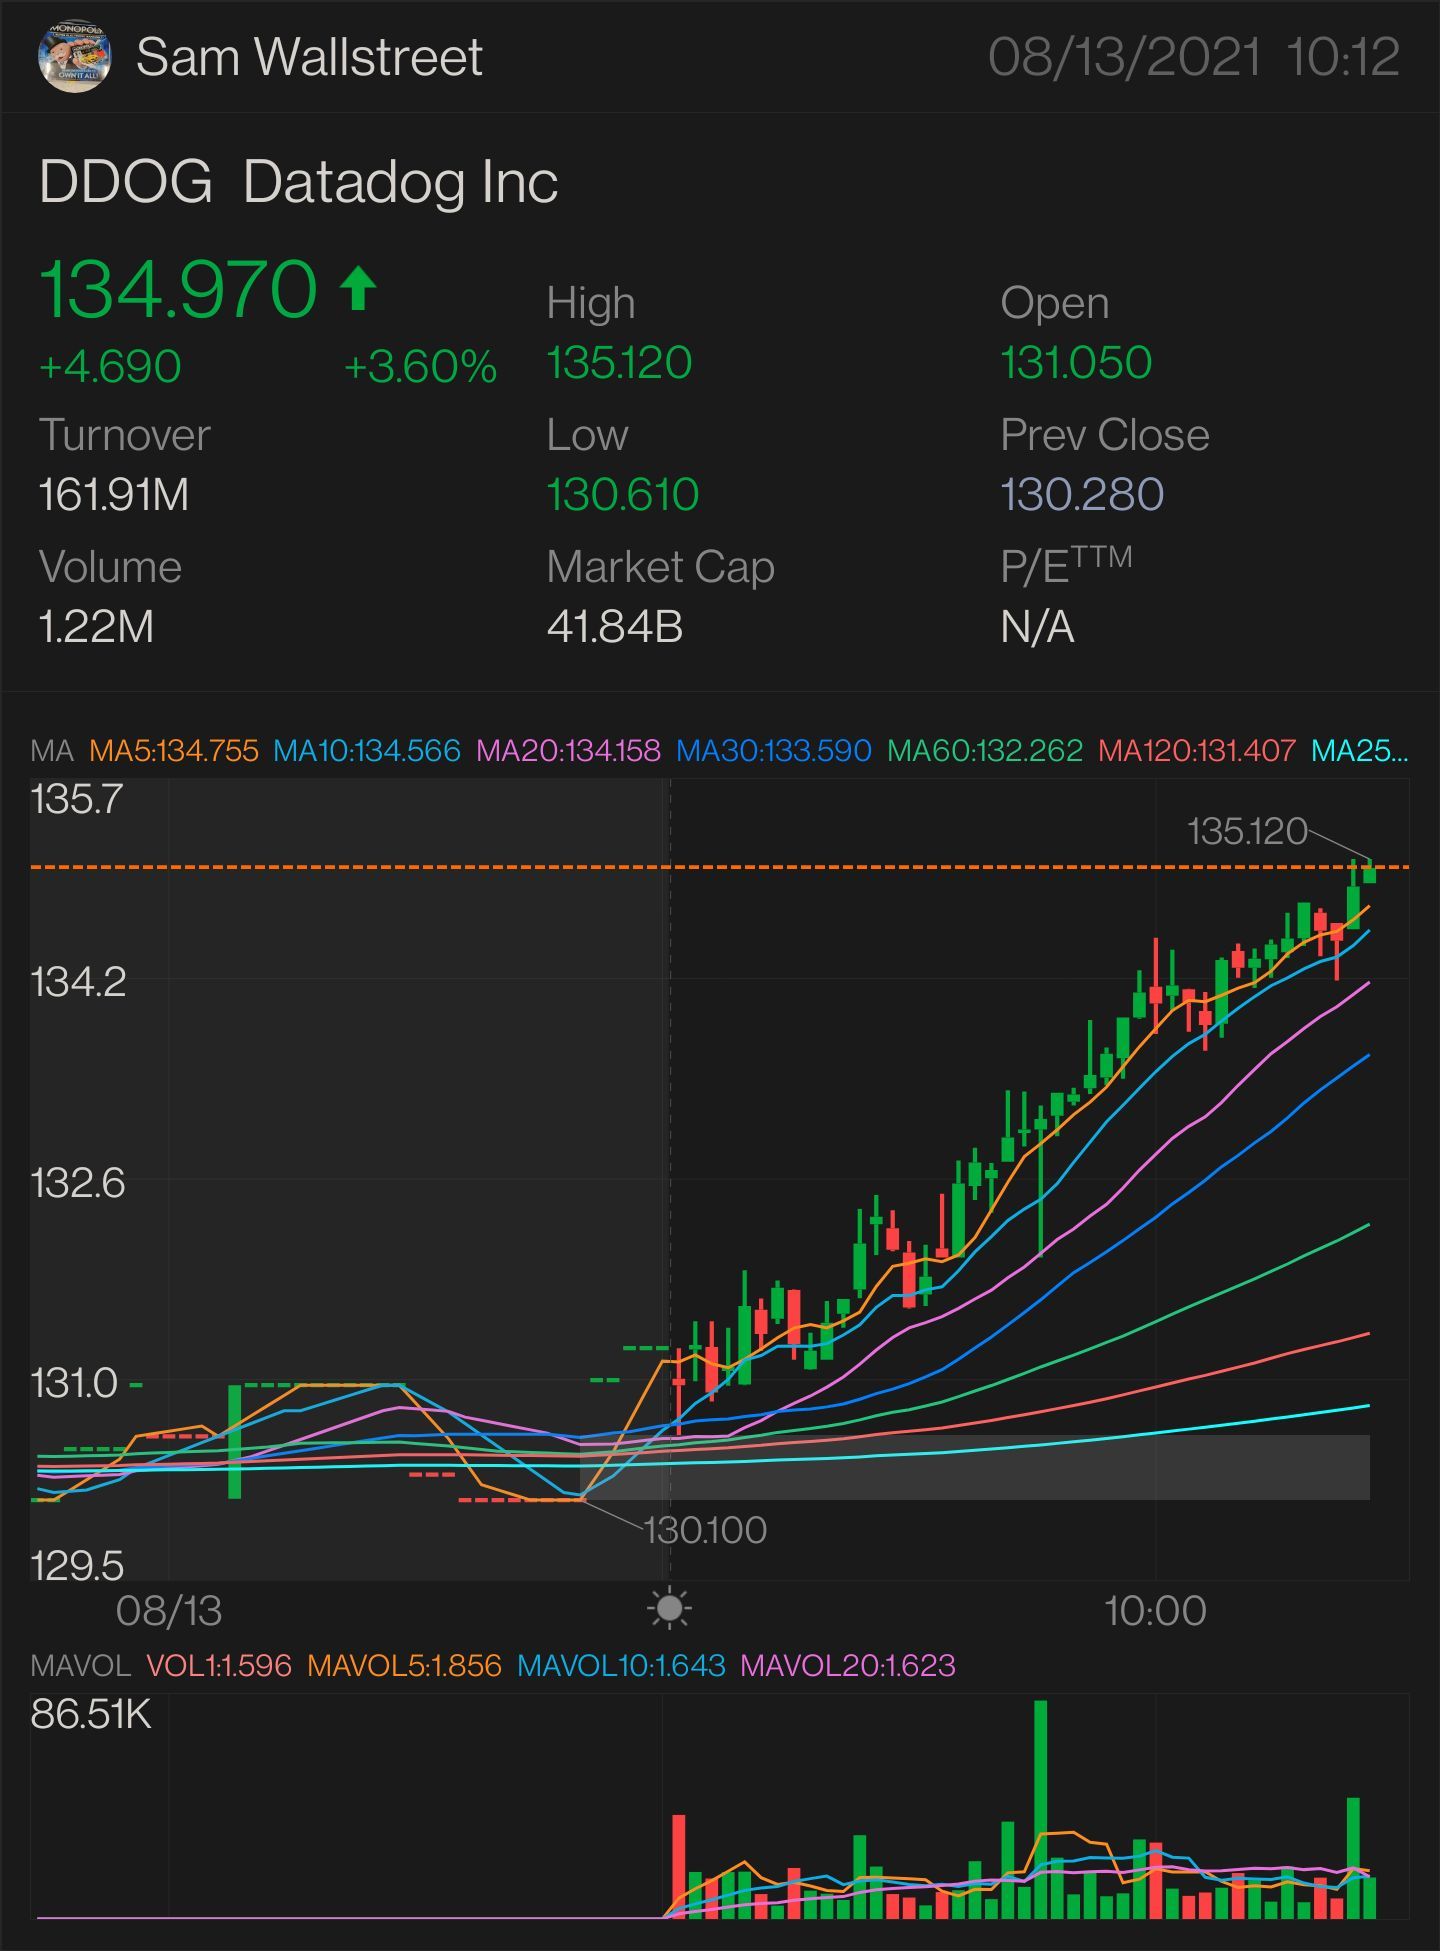
Task: Tap the 135.120 high callout on chart
Action: coord(1247,831)
